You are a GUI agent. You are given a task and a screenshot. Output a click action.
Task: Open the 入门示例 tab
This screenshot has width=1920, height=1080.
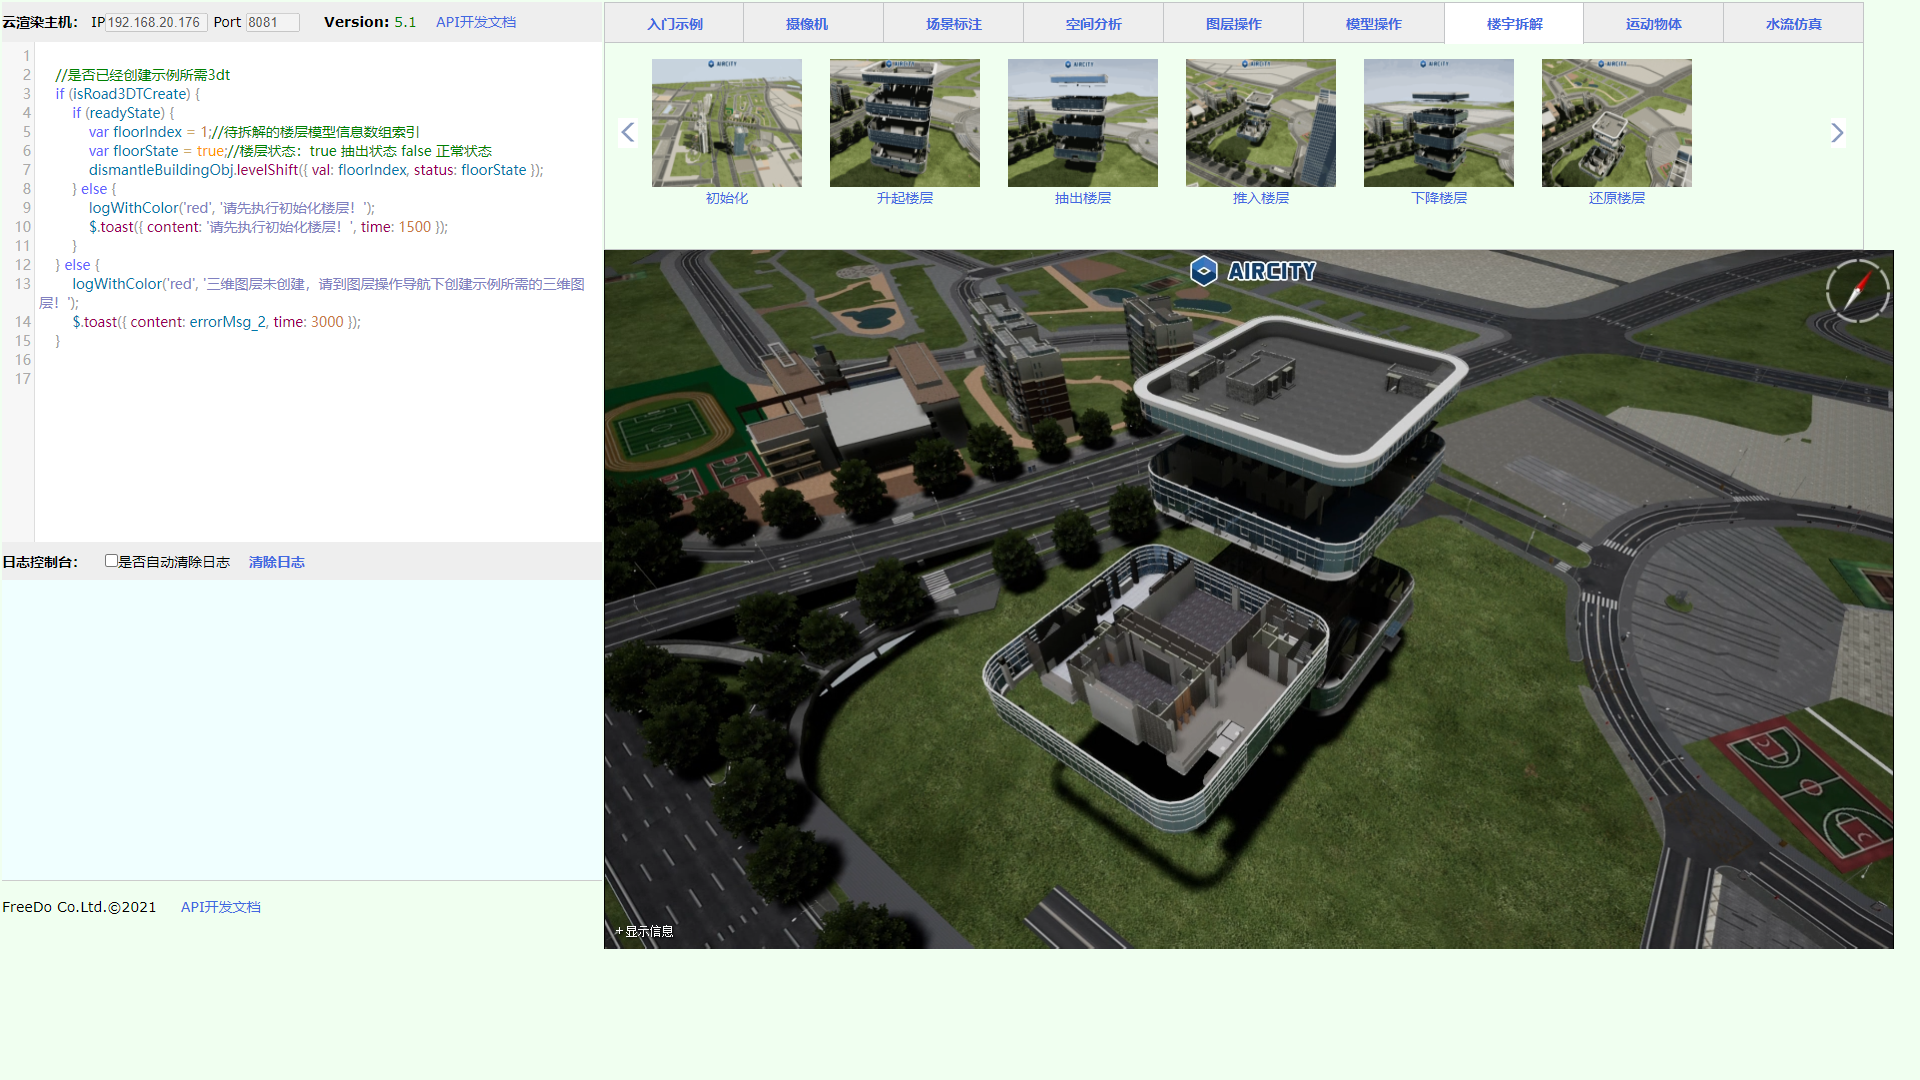(675, 23)
